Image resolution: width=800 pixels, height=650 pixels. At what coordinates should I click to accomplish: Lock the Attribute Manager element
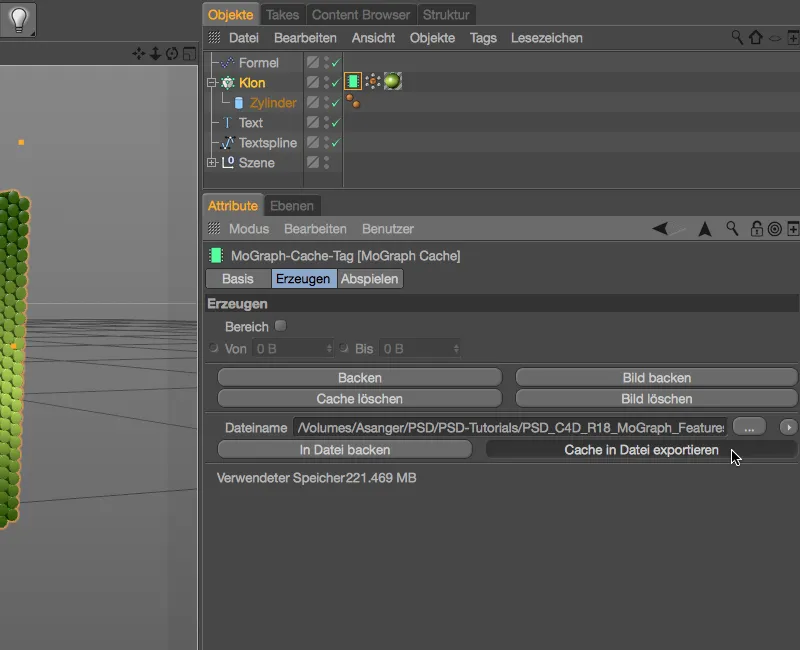(x=757, y=229)
